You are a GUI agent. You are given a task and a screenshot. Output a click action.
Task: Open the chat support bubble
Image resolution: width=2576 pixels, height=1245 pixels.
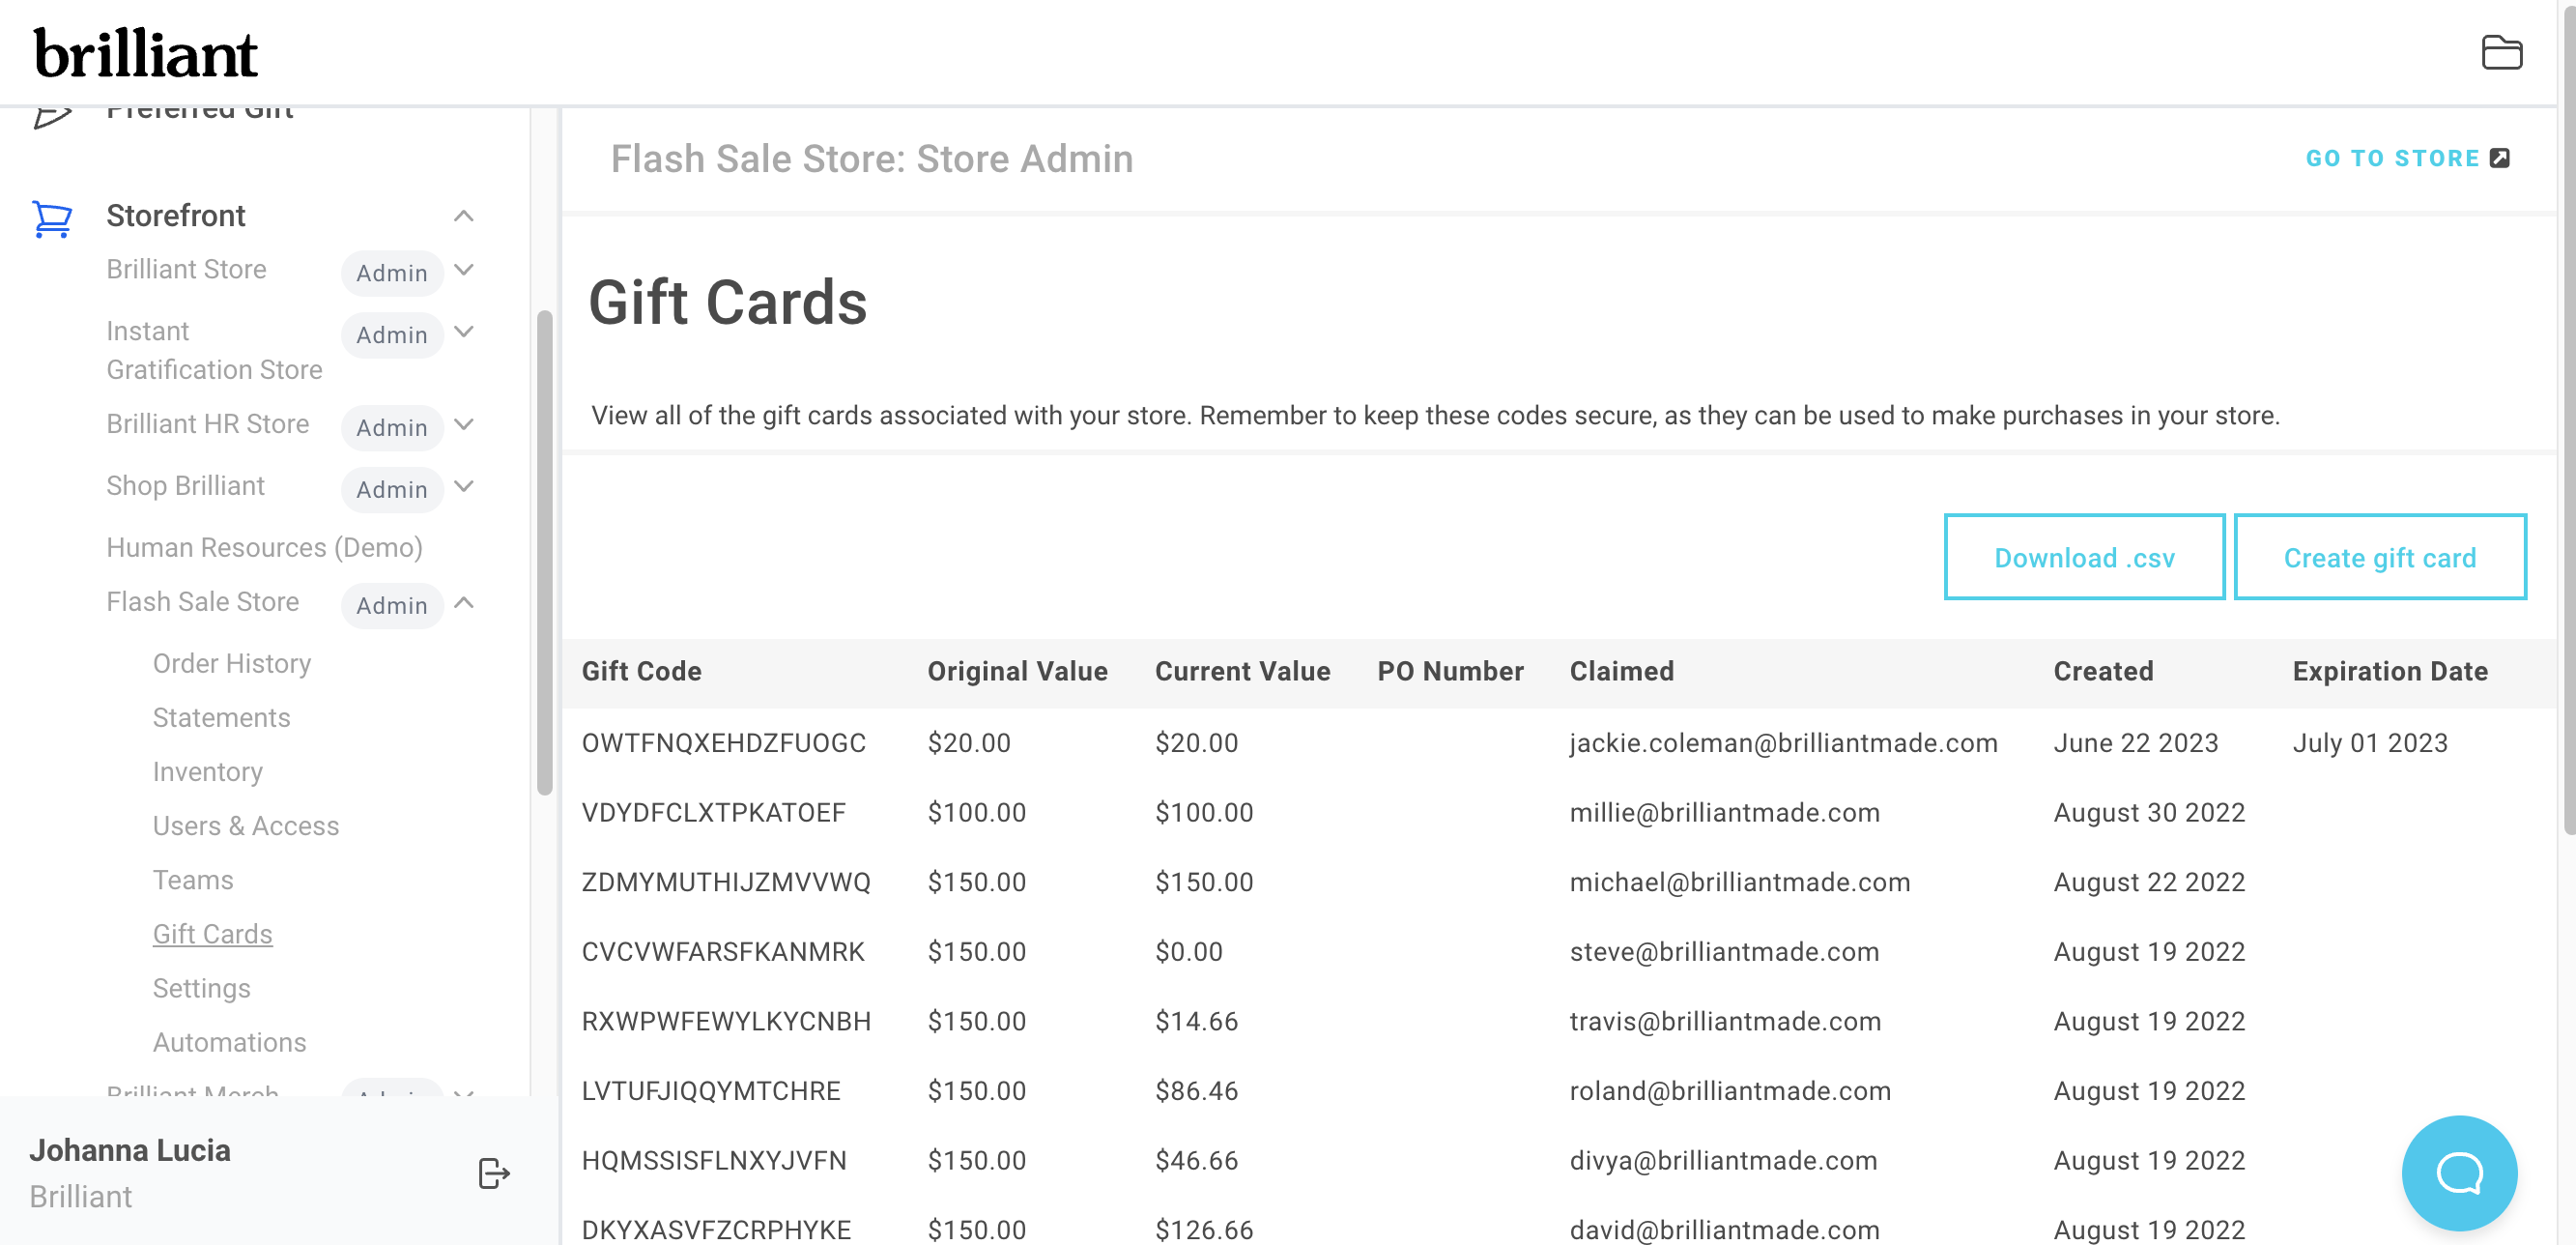point(2459,1173)
